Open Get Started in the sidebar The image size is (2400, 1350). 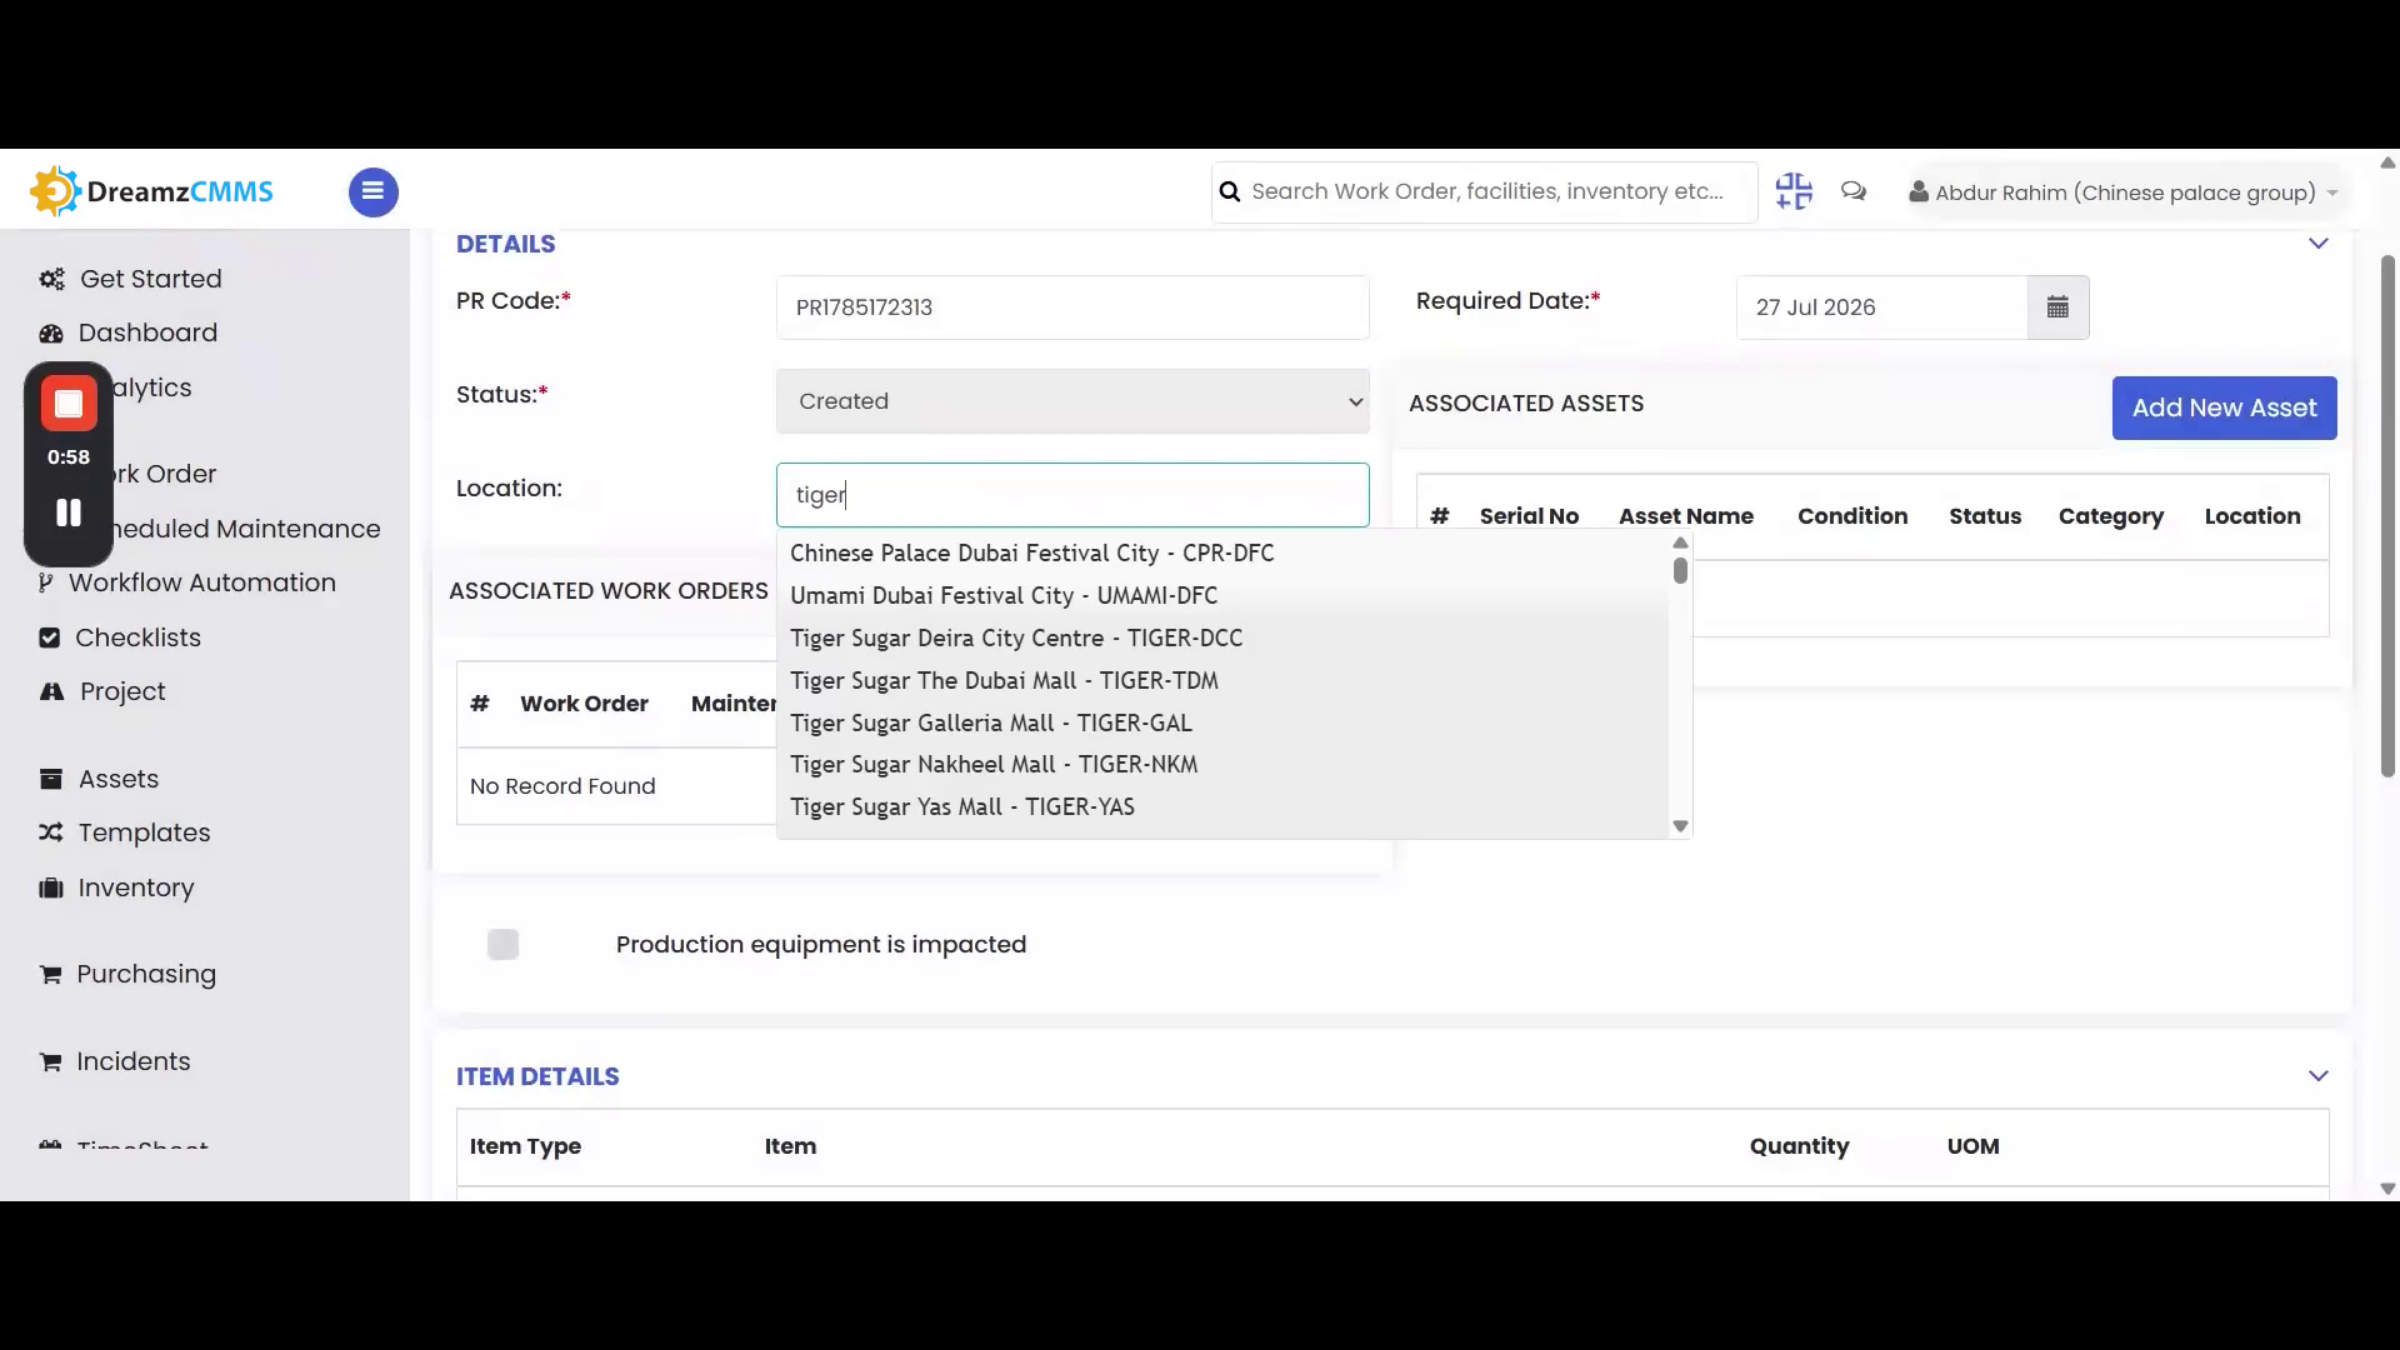click(x=151, y=279)
